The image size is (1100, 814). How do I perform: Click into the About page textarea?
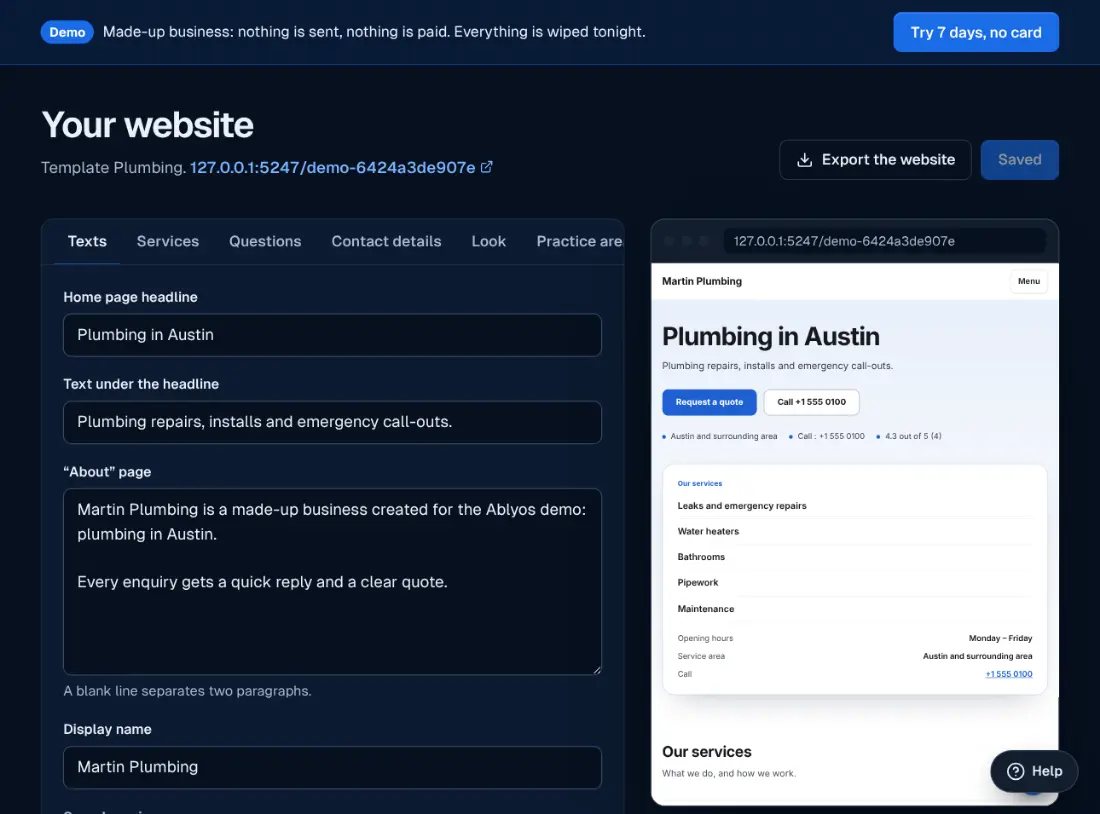tap(332, 582)
